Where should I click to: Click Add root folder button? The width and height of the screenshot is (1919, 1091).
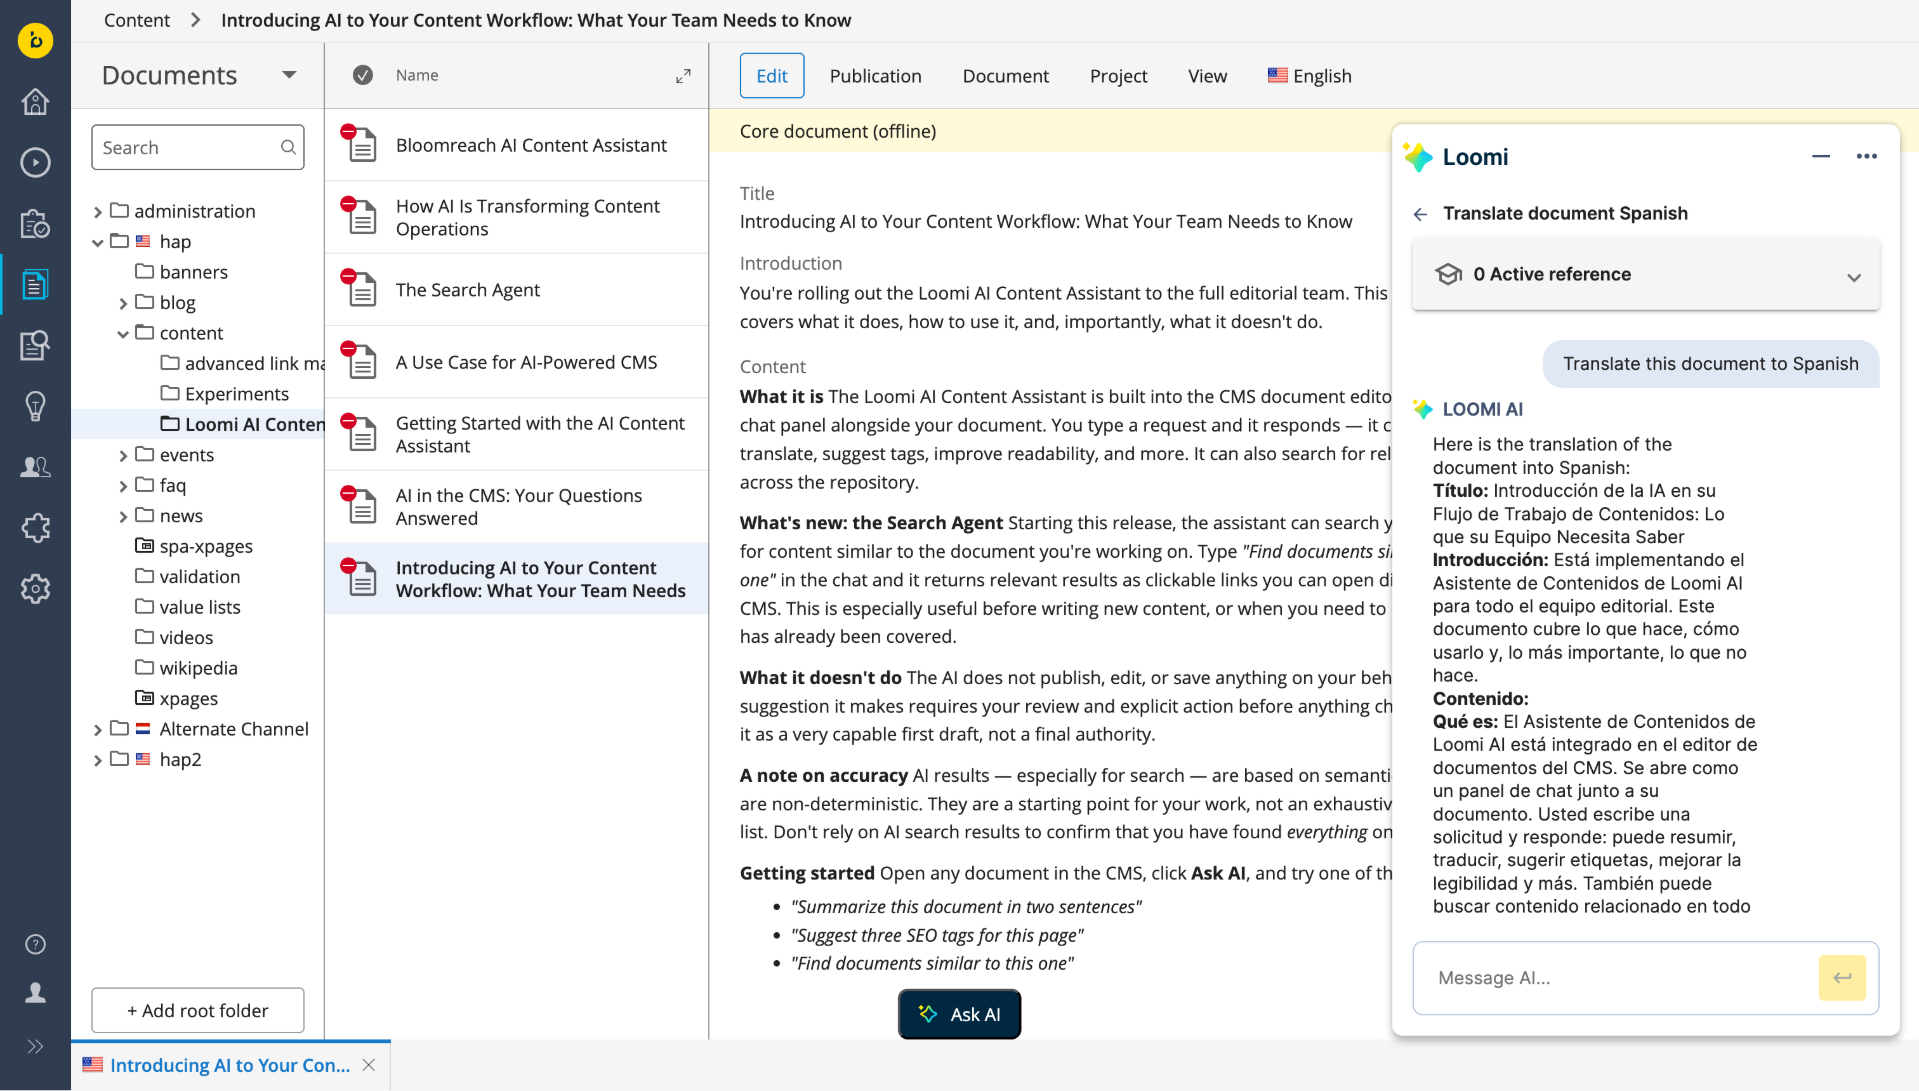198,1010
